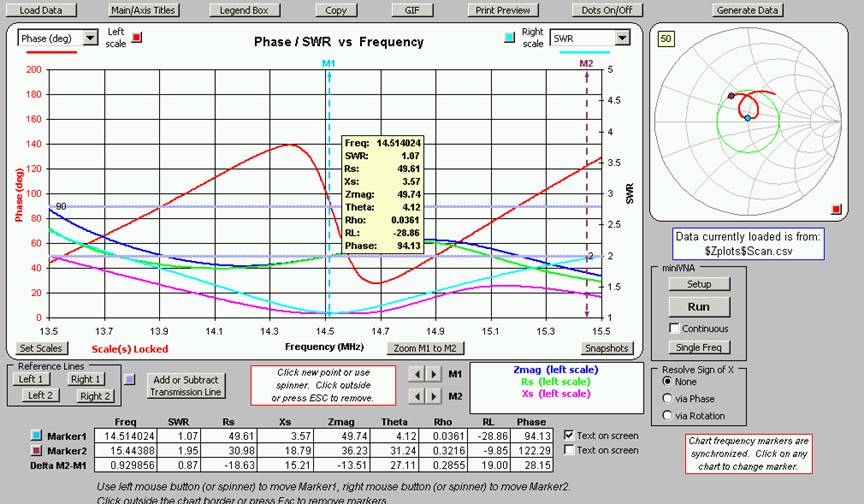This screenshot has width=864, height=504.
Task: Click the cyan Right scale color square
Action: coord(510,37)
